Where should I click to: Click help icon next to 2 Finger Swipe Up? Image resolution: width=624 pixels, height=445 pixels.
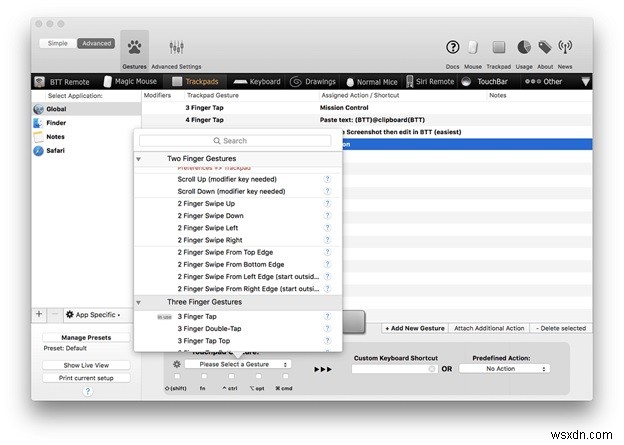pos(327,203)
